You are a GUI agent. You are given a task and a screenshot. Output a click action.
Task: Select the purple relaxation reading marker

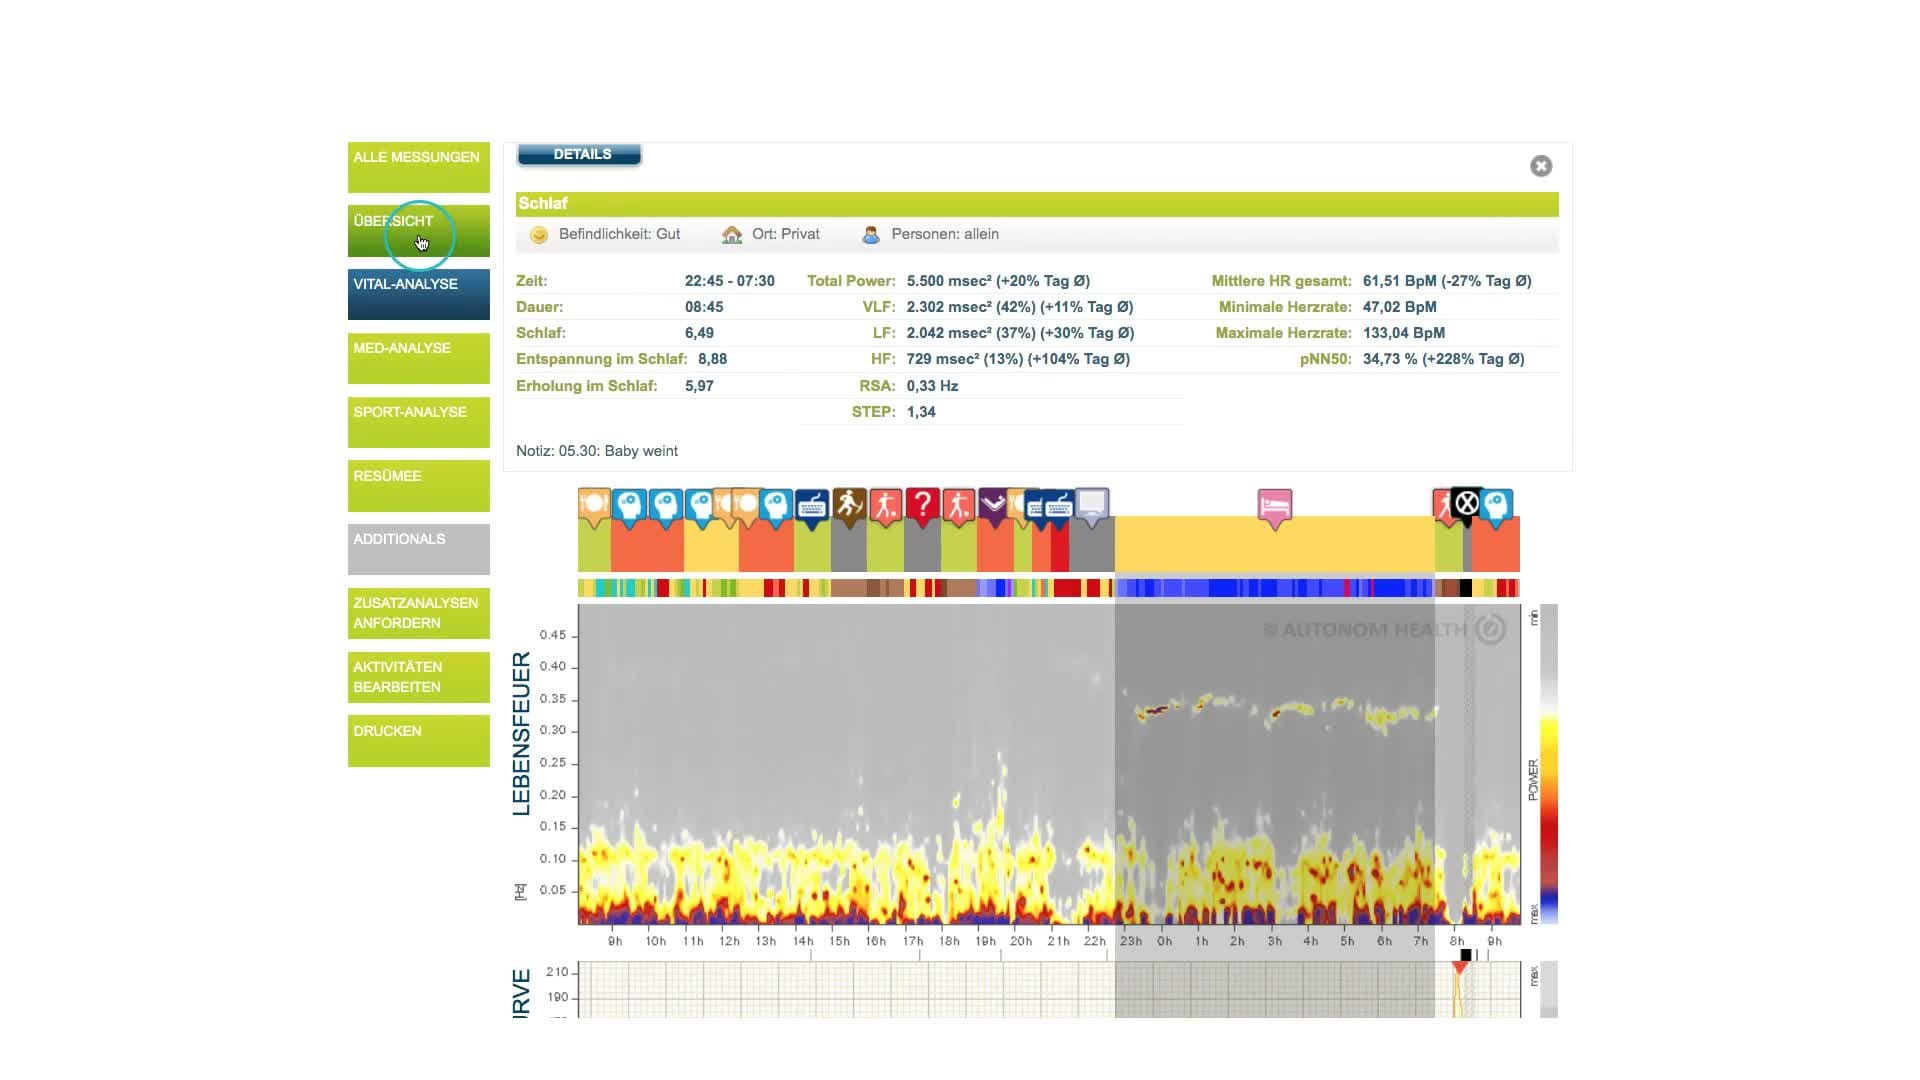point(993,504)
